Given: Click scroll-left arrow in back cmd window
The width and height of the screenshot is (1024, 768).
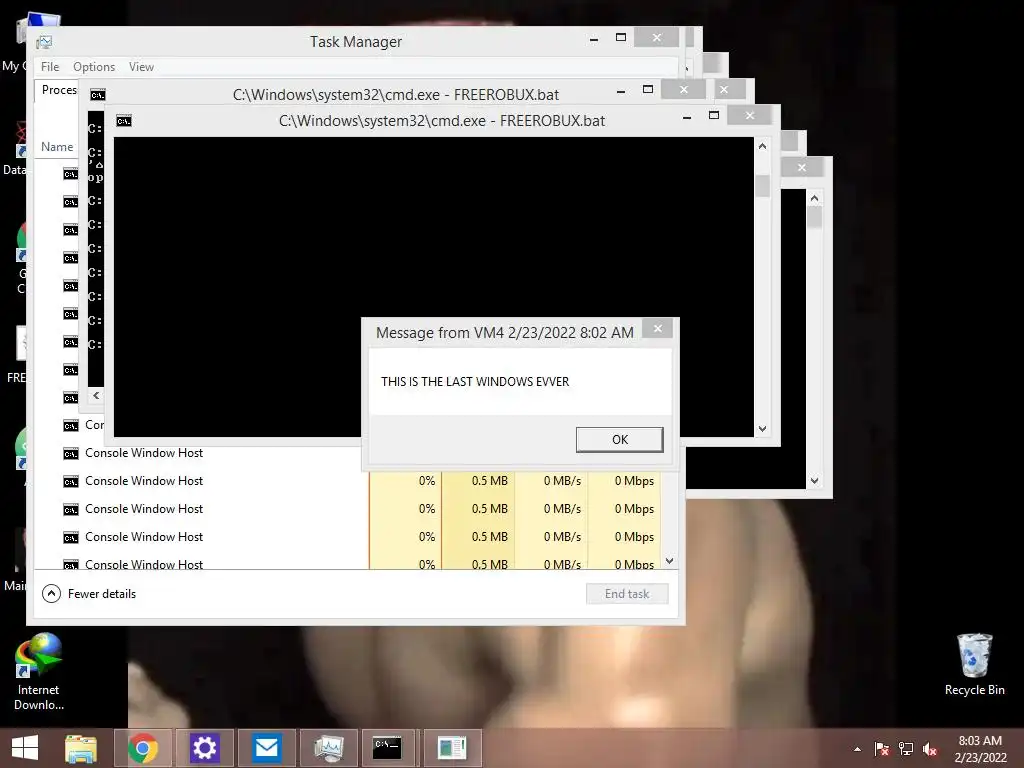Looking at the screenshot, I should (x=96, y=395).
